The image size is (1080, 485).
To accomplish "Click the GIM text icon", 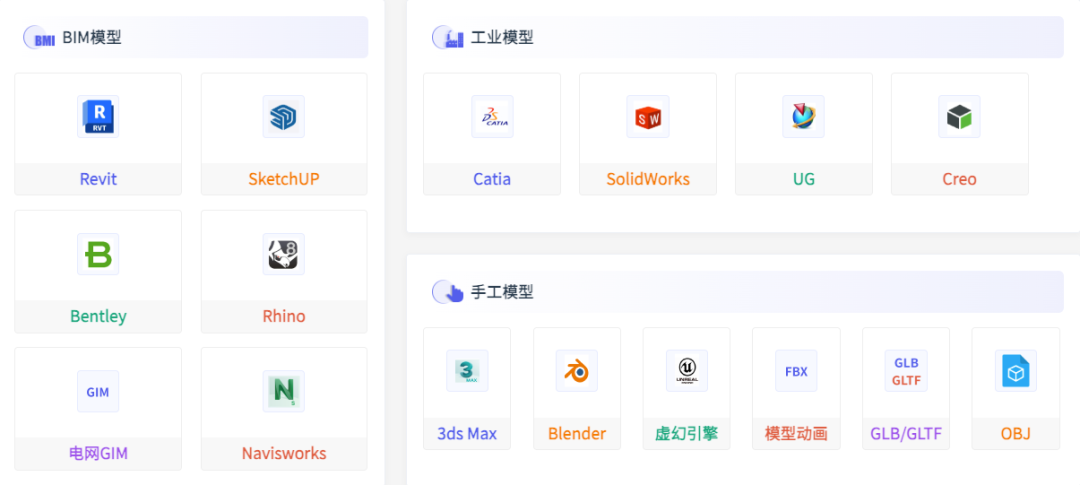I will coord(98,391).
